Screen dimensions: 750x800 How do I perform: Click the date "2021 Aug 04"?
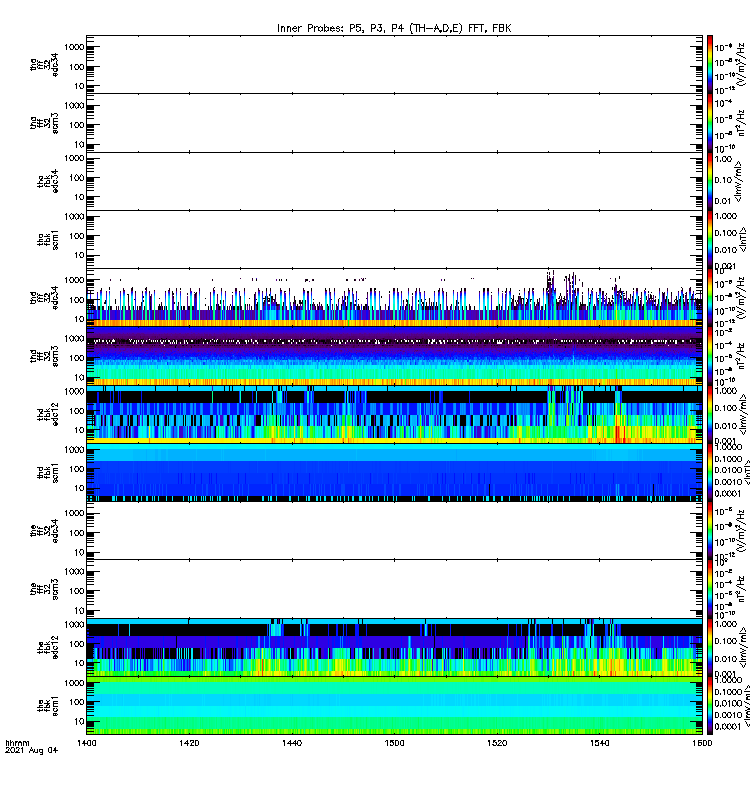click(x=31, y=751)
